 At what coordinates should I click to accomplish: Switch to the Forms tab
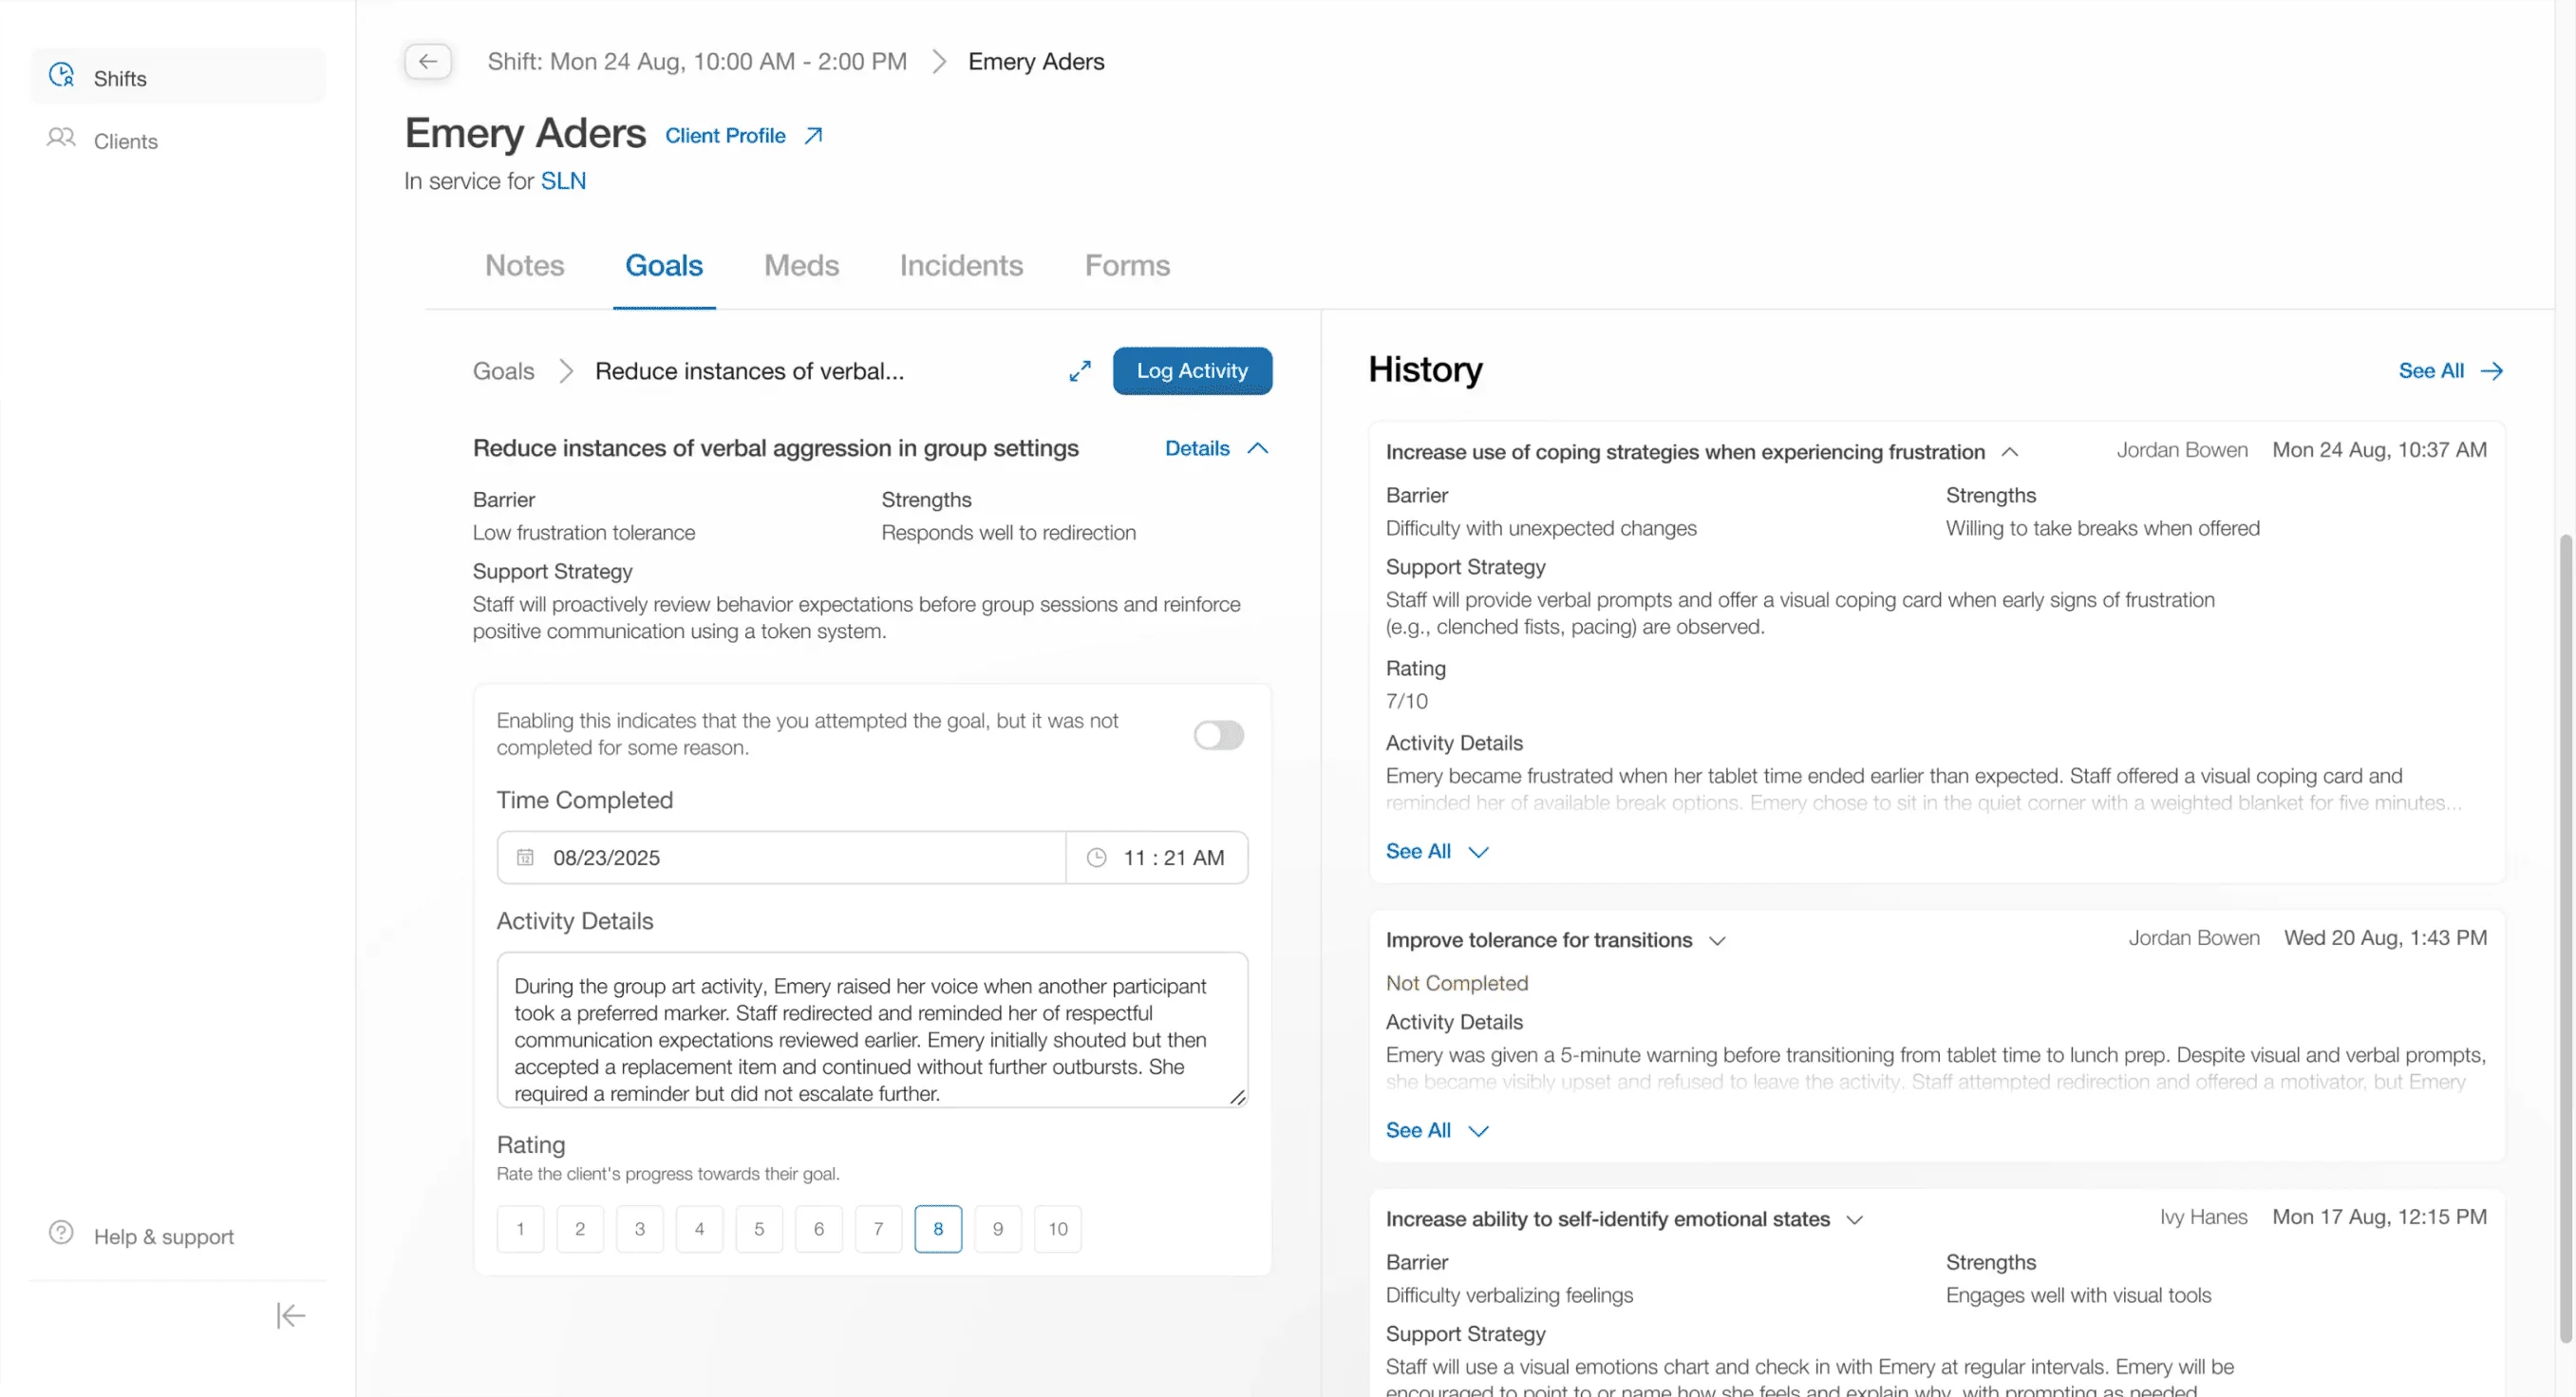(1127, 266)
